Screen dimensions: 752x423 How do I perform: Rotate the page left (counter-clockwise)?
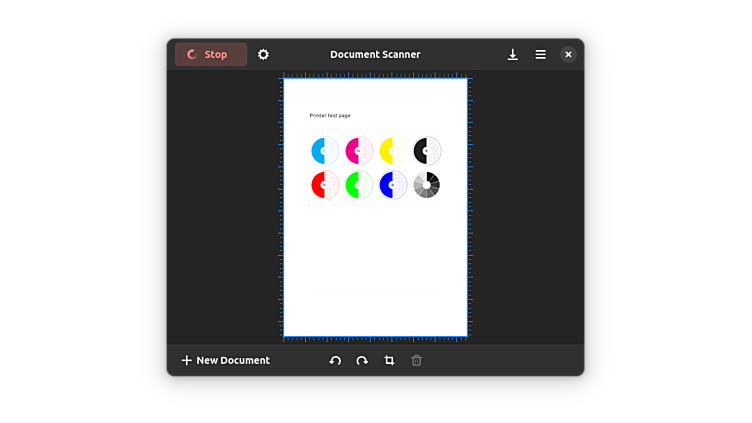point(335,360)
